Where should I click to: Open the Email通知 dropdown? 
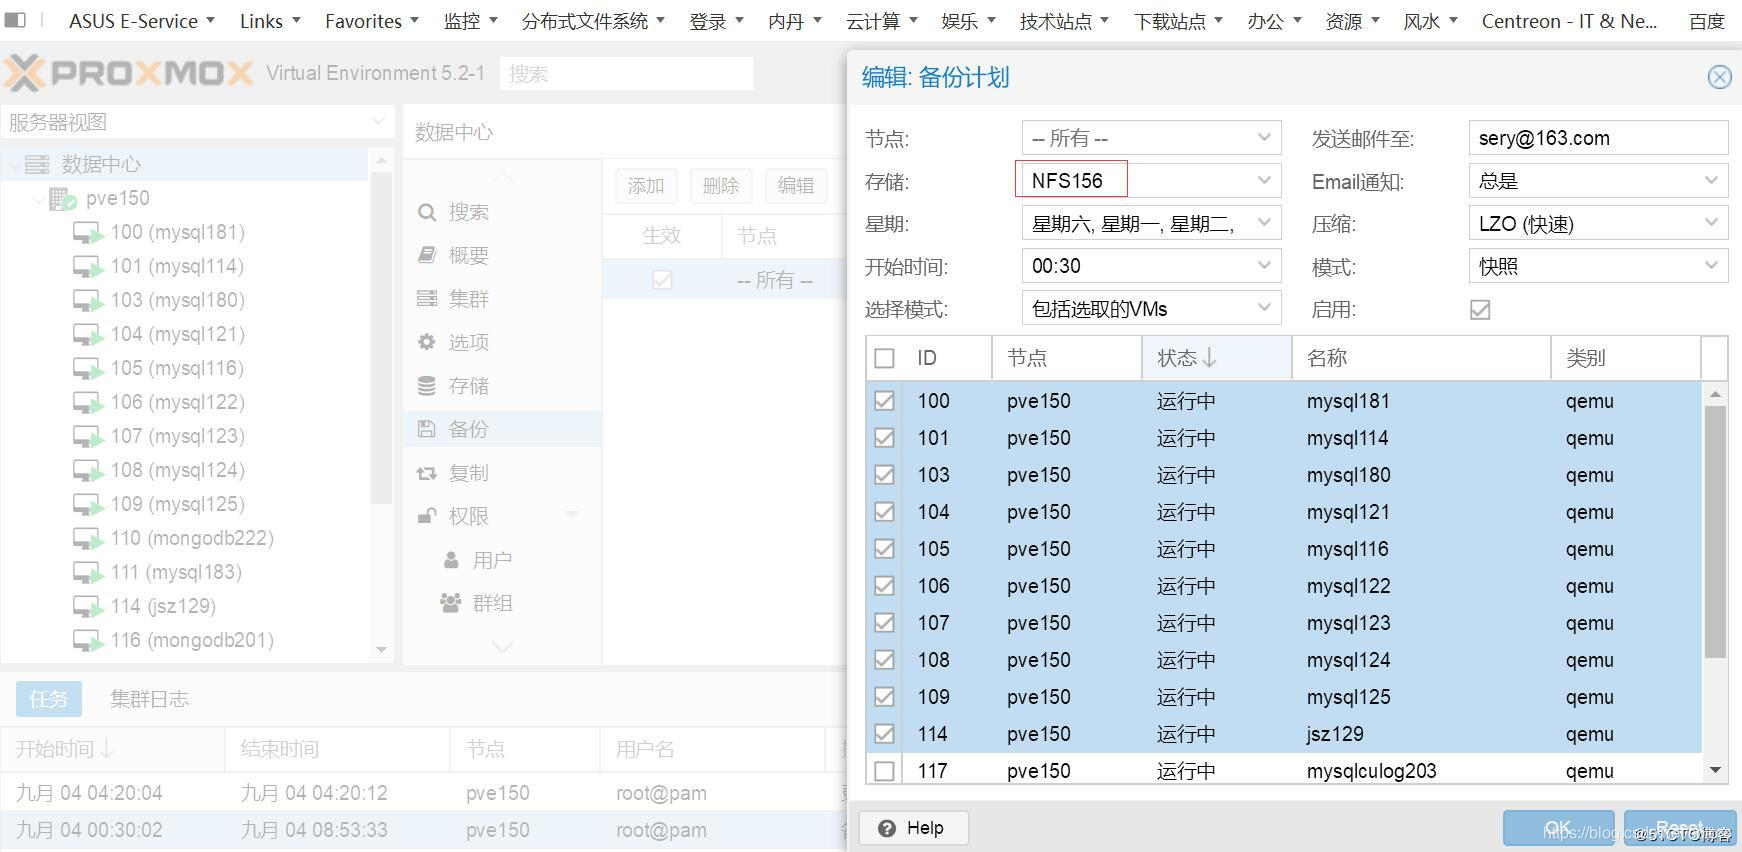pyautogui.click(x=1711, y=181)
